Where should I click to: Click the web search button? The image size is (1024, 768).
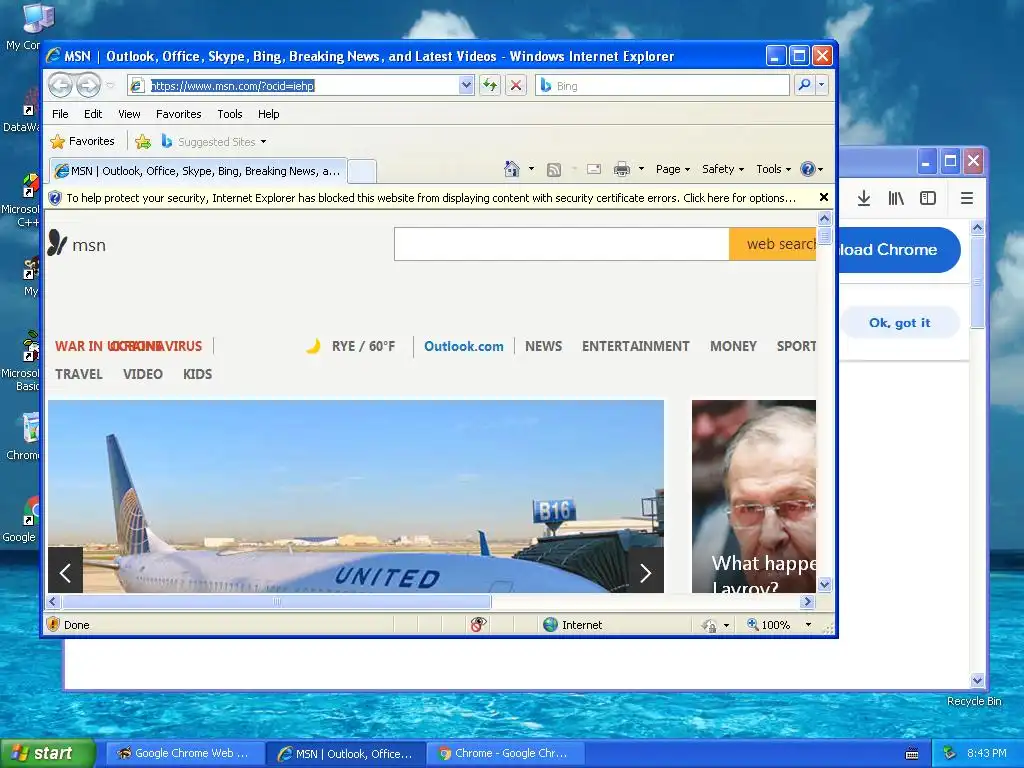tap(773, 244)
